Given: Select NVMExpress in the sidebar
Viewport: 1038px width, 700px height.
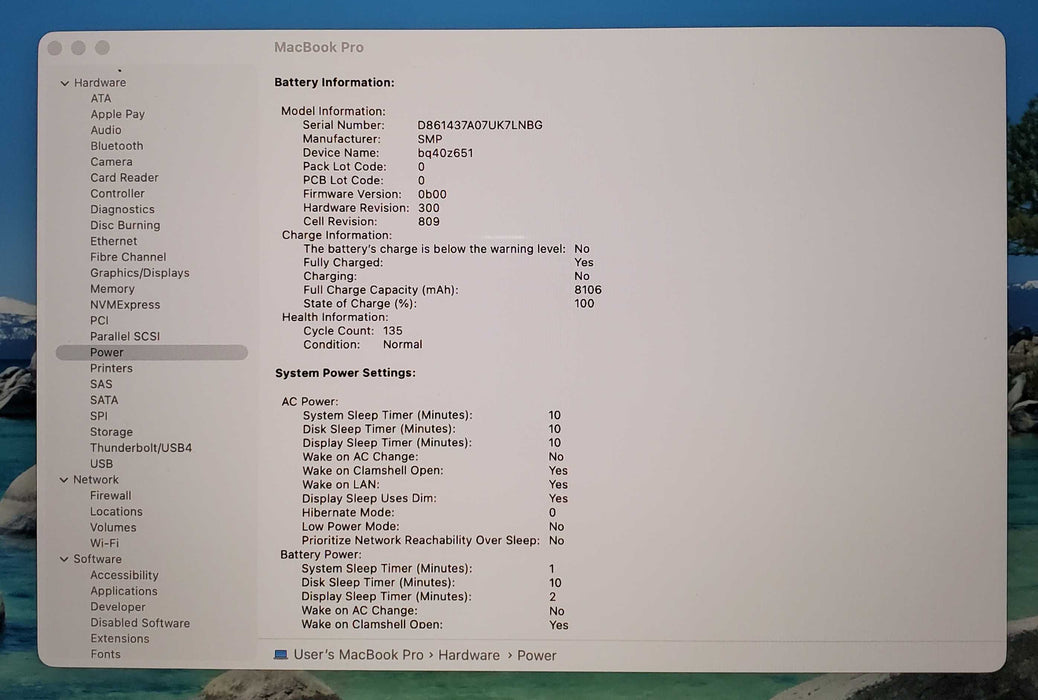Looking at the screenshot, I should click(x=125, y=305).
